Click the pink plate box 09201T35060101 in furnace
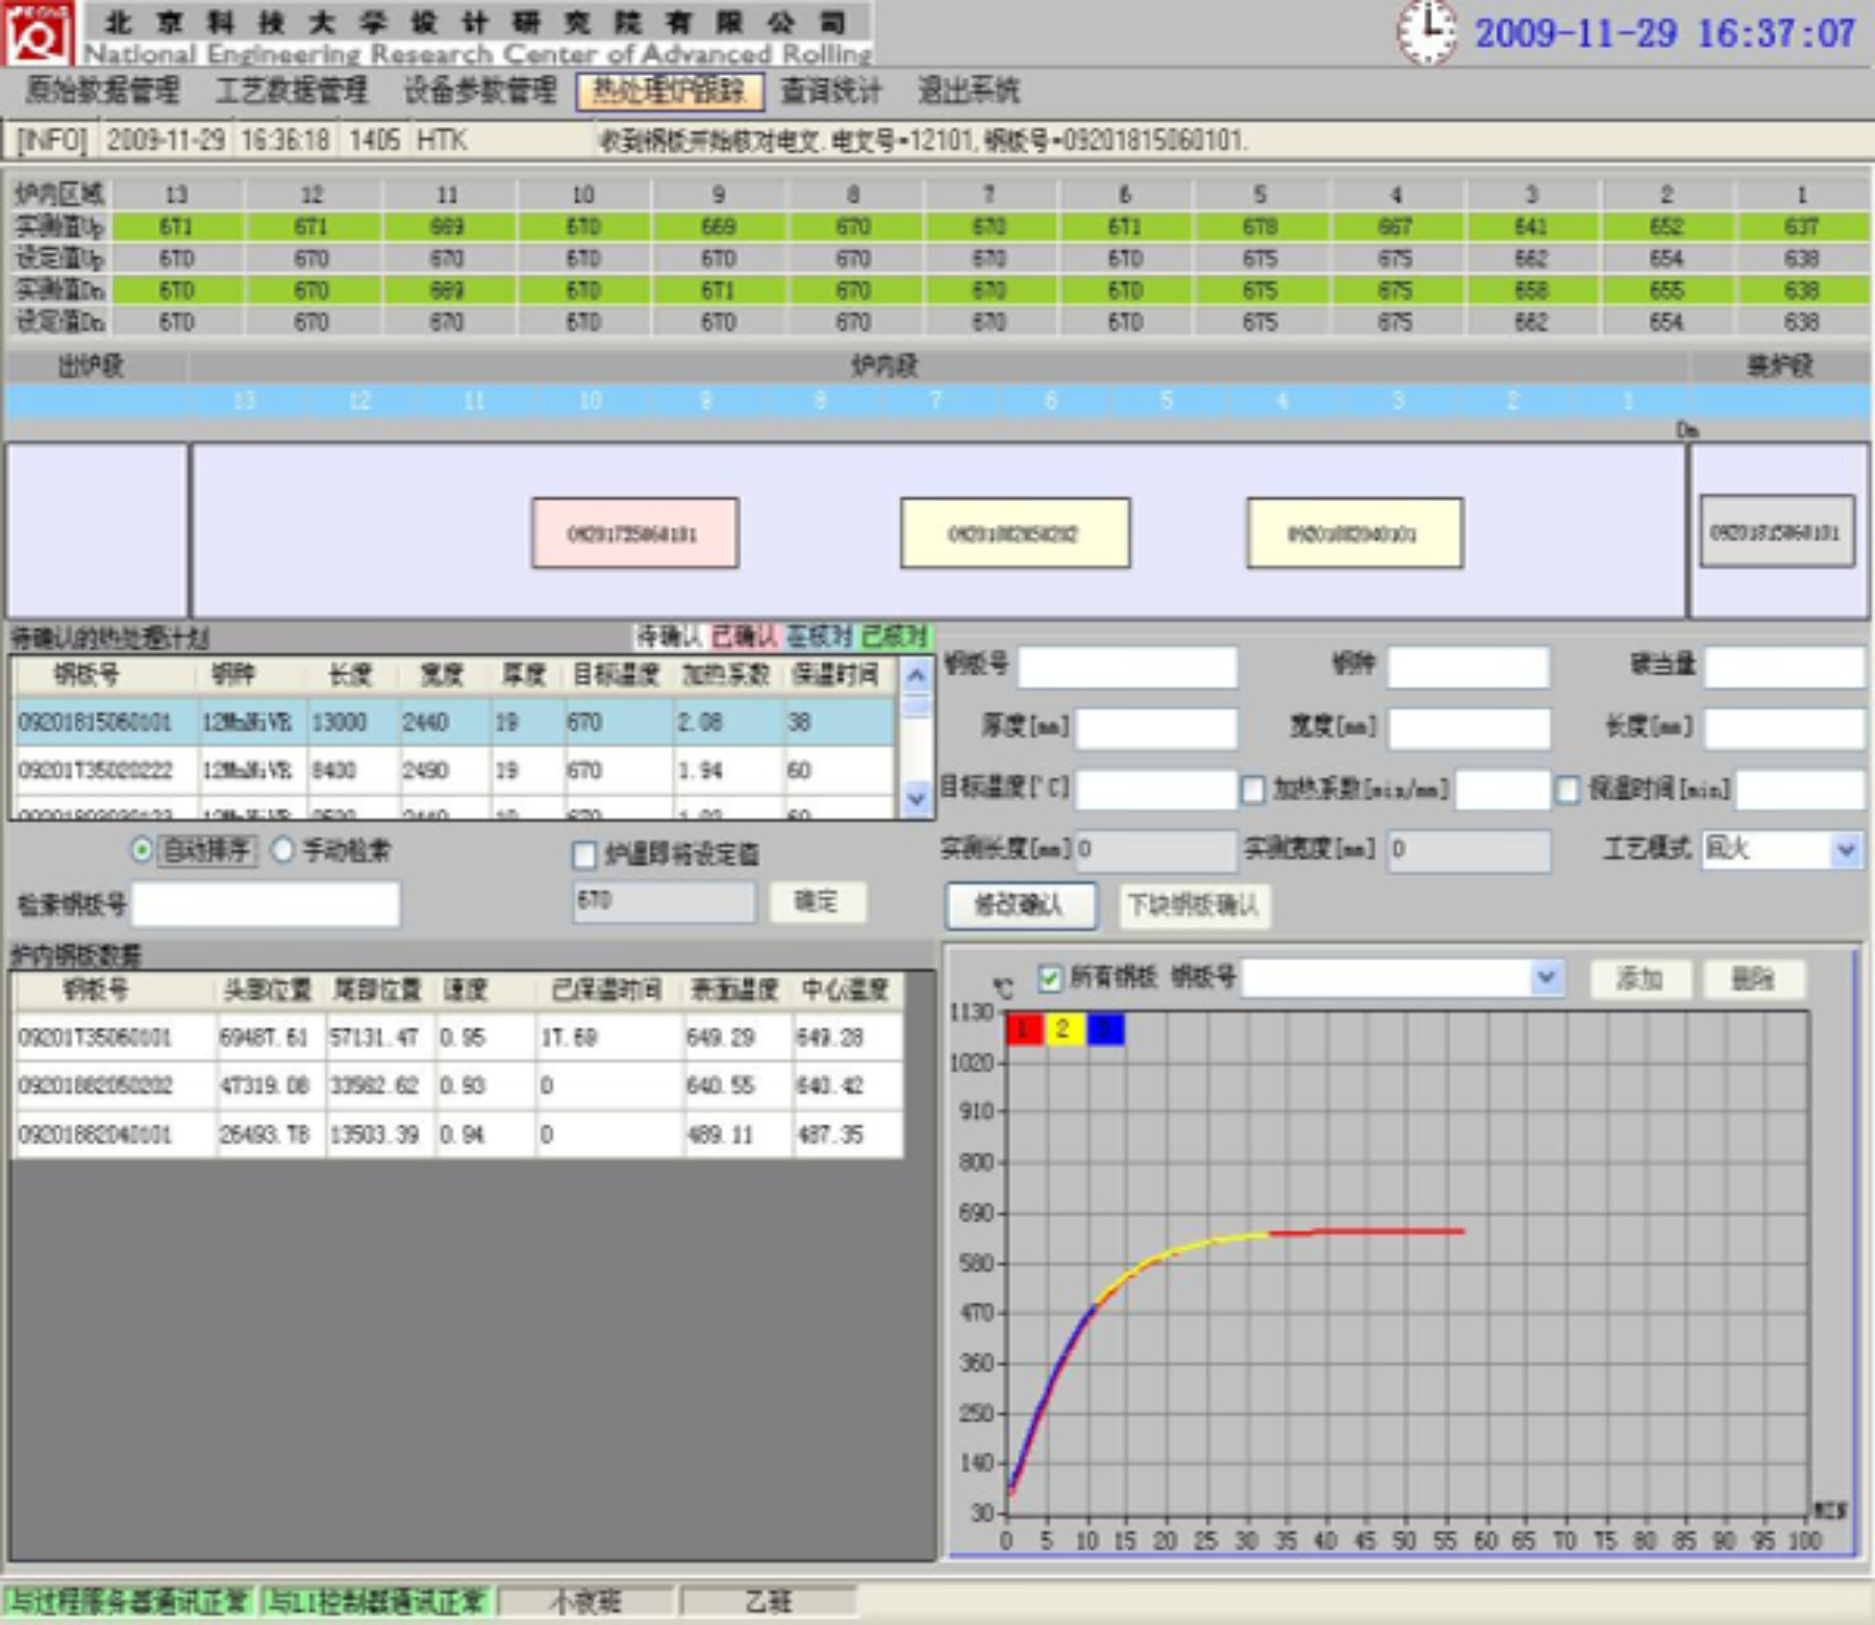1875x1625 pixels. tap(635, 533)
